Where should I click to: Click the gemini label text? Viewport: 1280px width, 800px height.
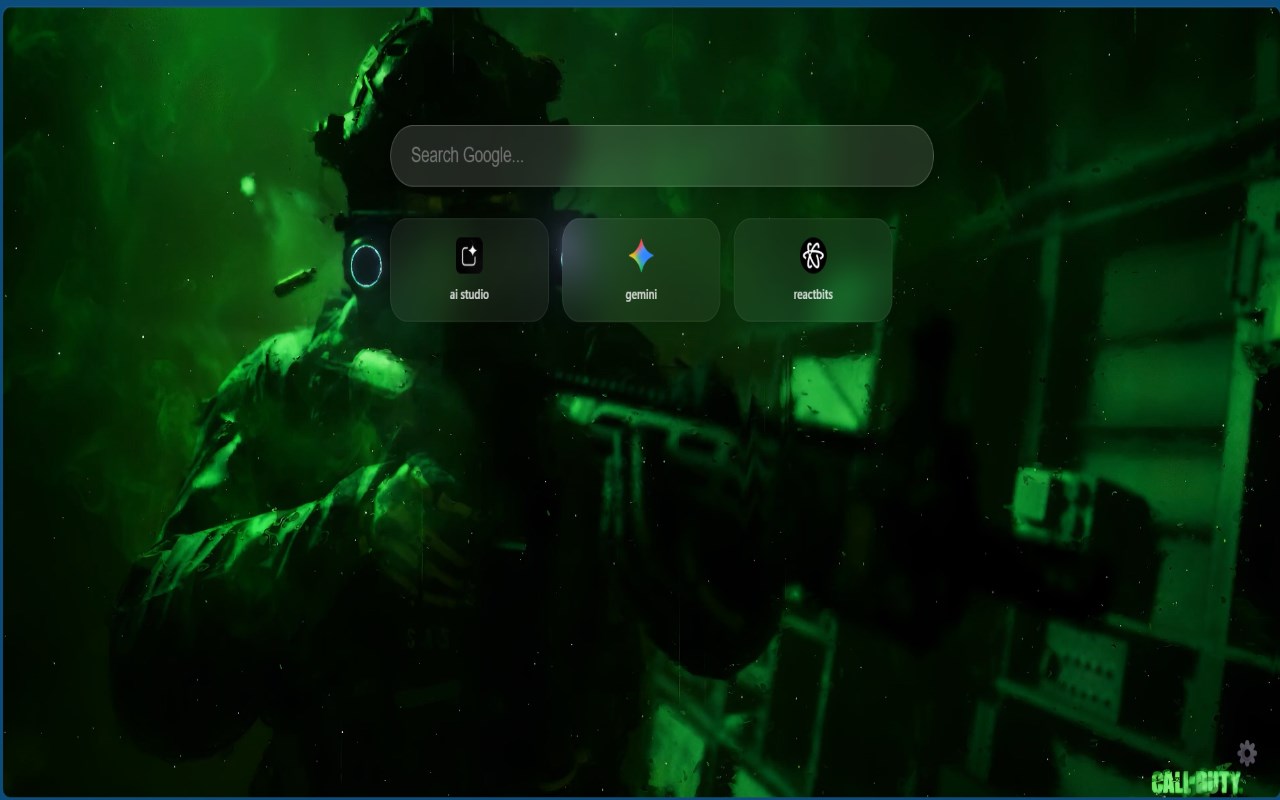click(641, 295)
